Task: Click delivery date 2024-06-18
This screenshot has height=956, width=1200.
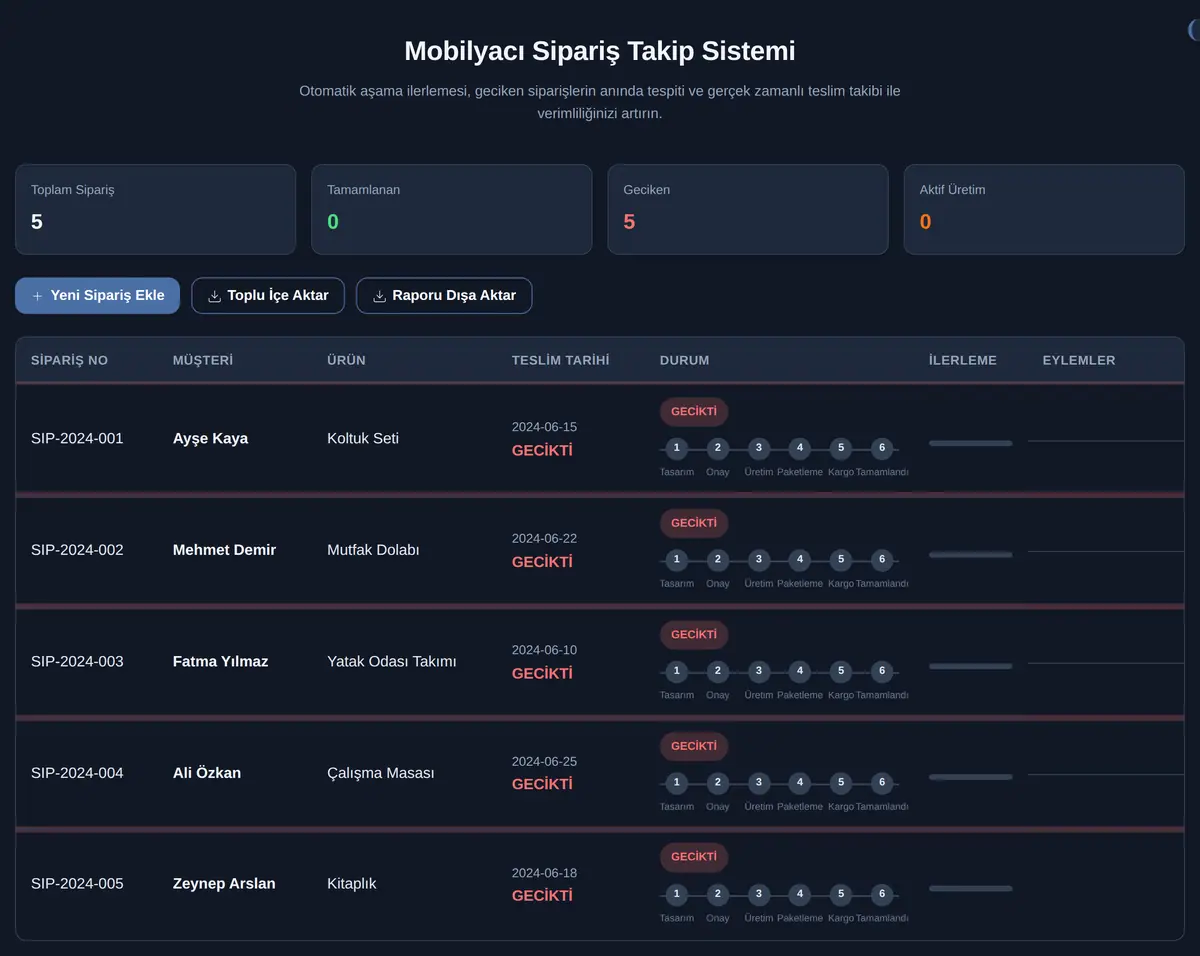Action: (x=544, y=873)
